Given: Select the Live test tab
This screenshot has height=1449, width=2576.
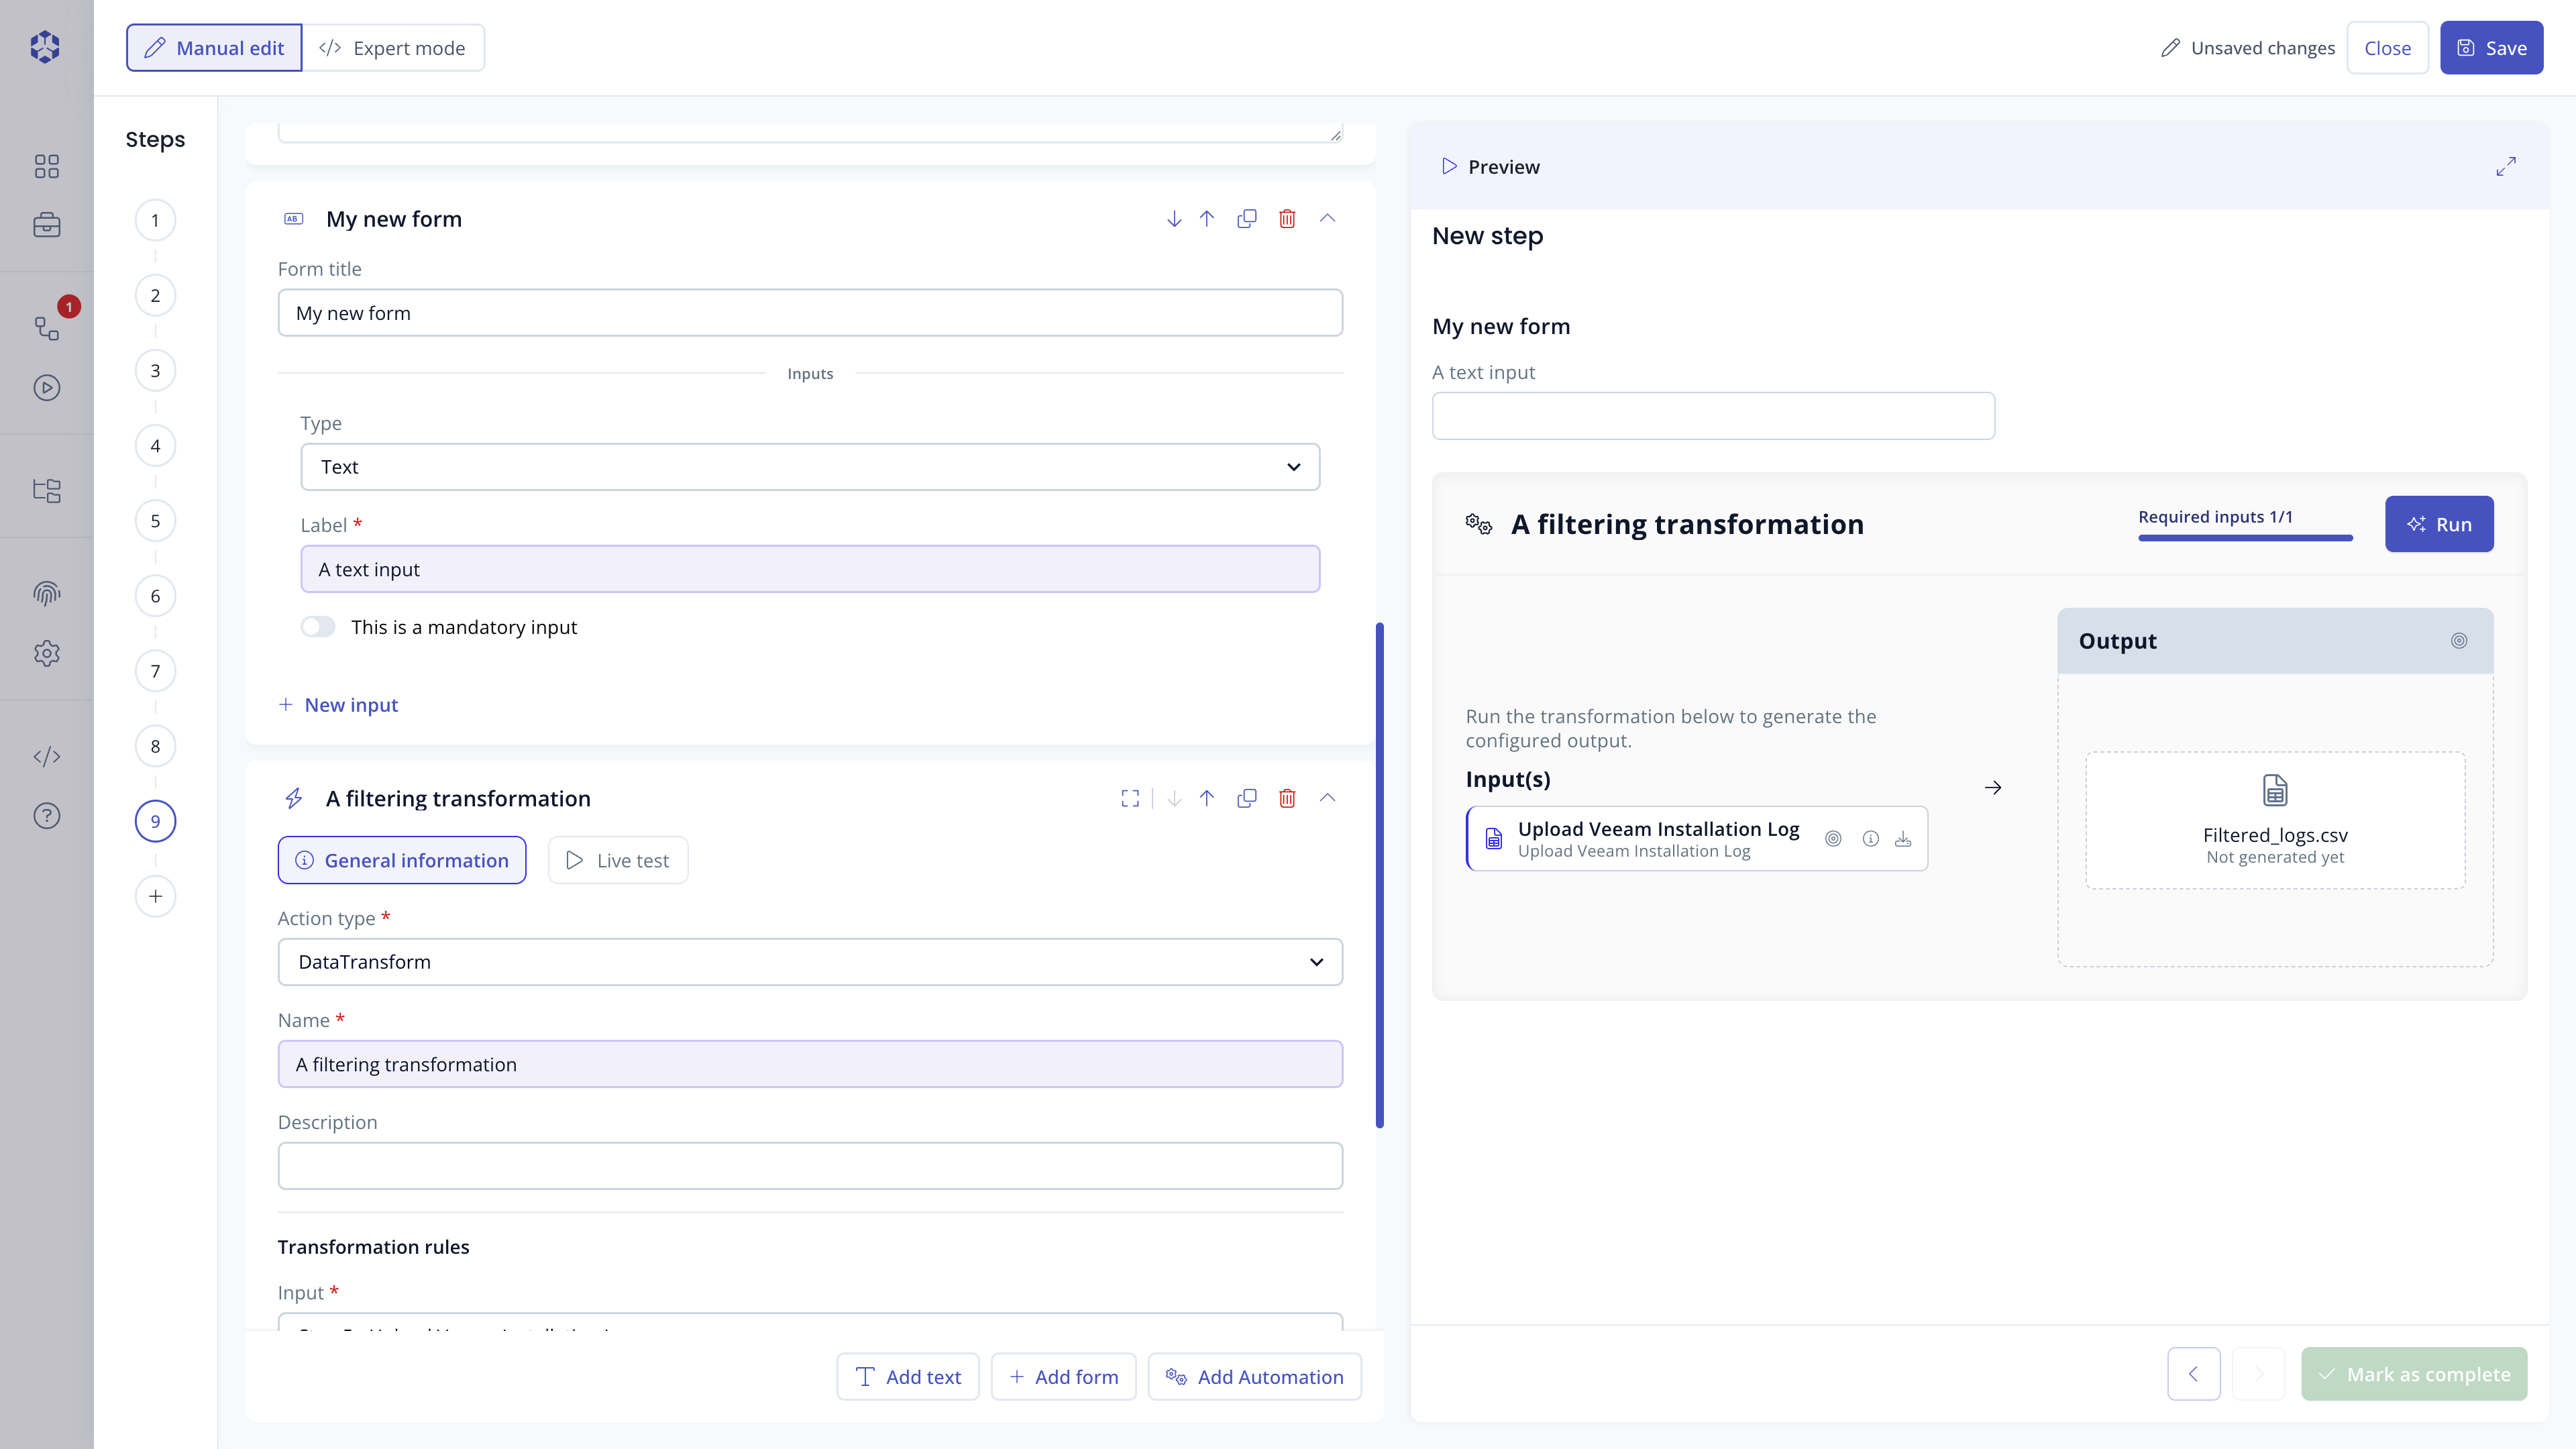Looking at the screenshot, I should (618, 860).
